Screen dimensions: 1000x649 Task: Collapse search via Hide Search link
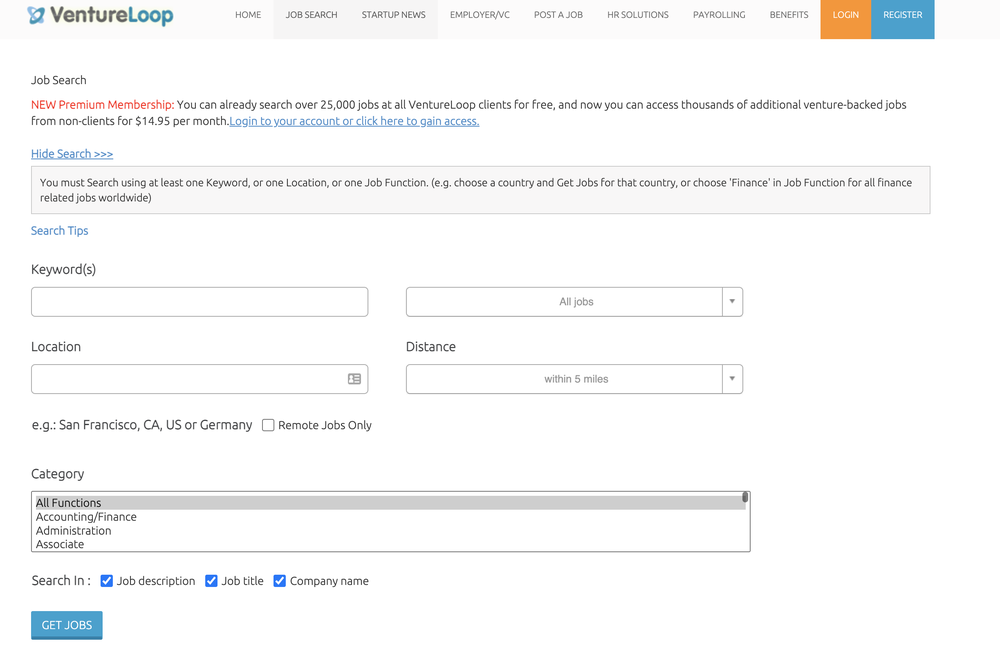click(72, 154)
